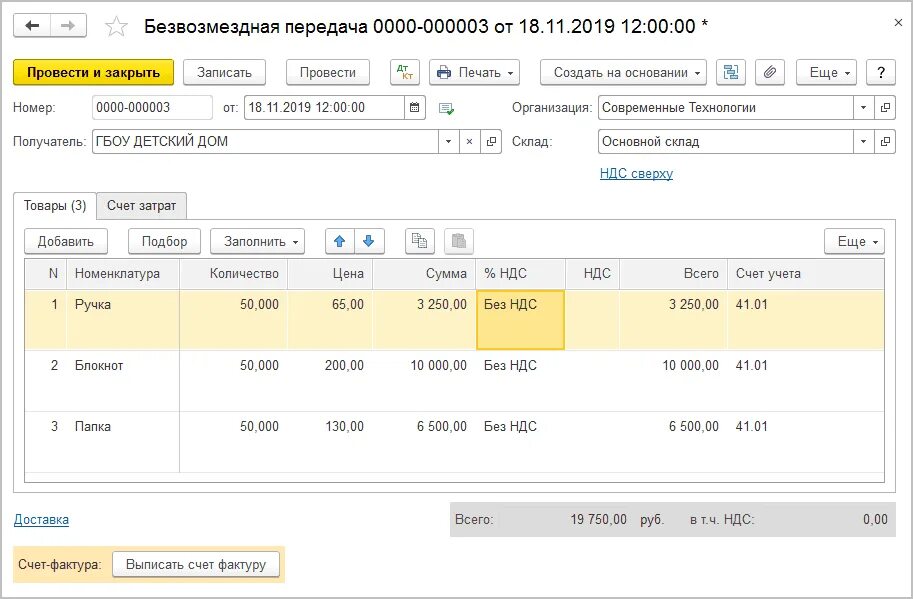Expand the Заполнить dropdown
The width and height of the screenshot is (913, 599).
[x=257, y=241]
